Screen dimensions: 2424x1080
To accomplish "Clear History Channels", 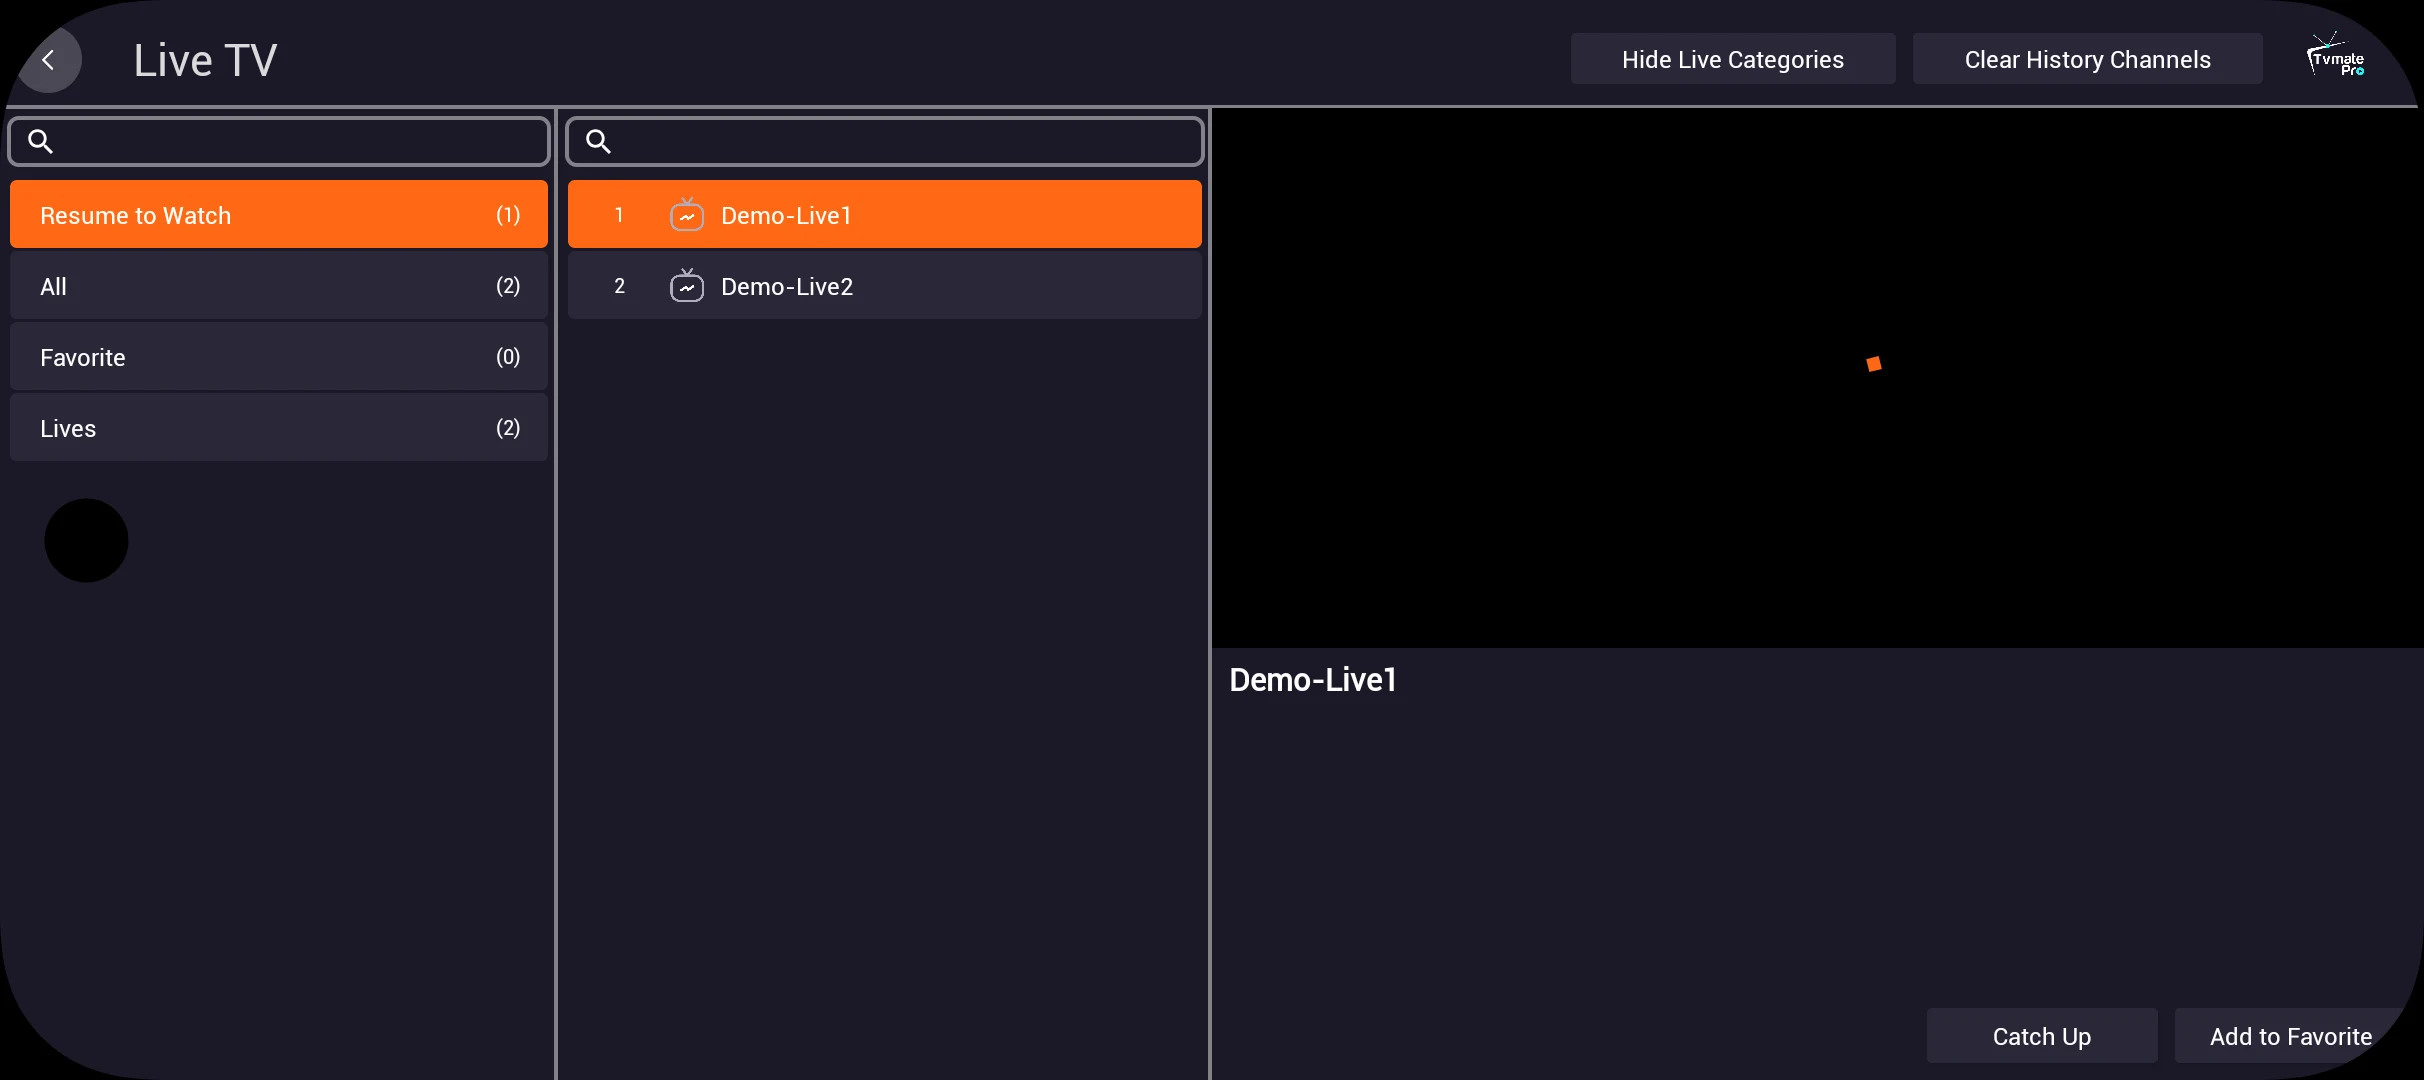I will pos(2087,59).
